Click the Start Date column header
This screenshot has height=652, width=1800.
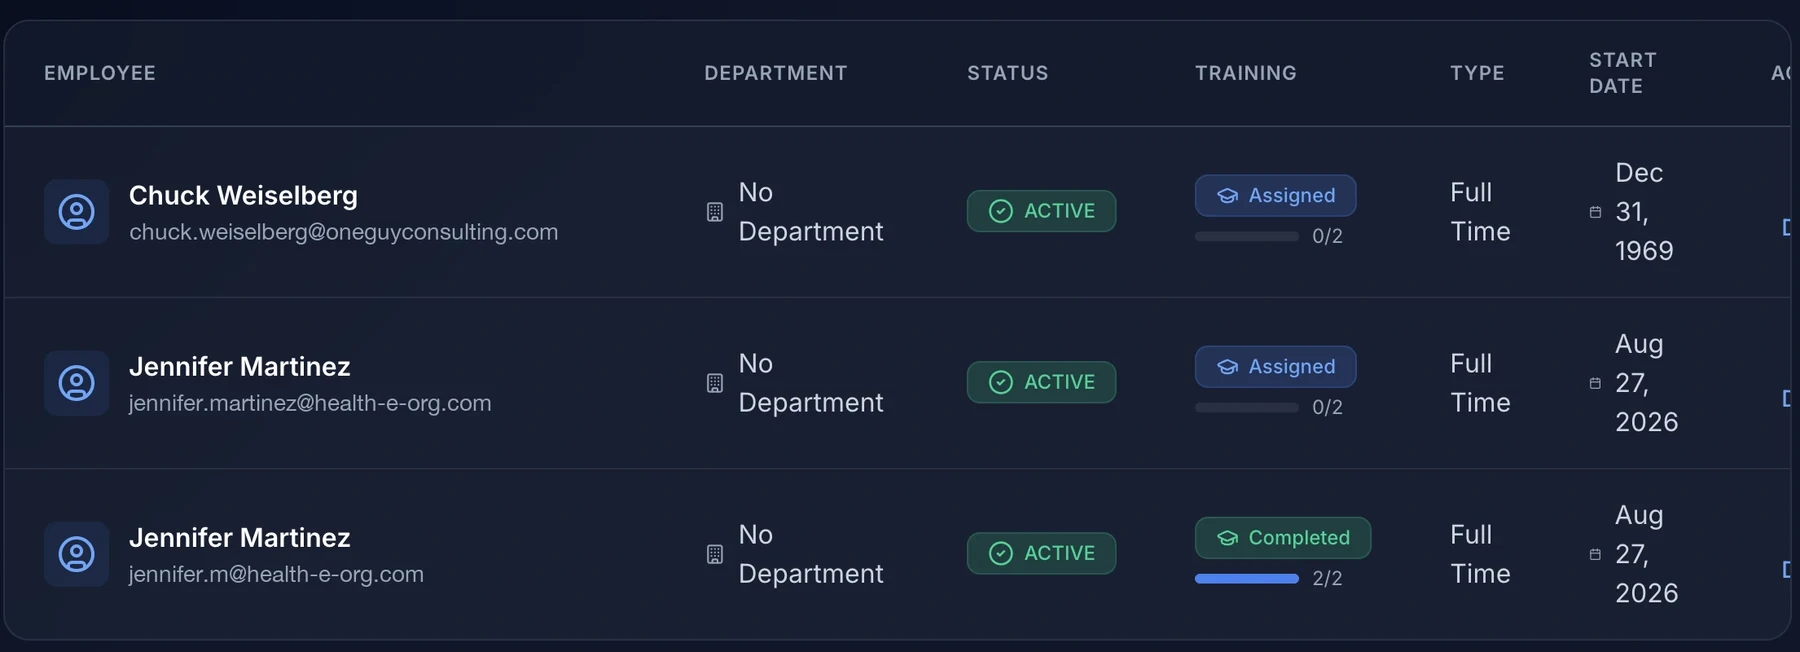click(1623, 73)
